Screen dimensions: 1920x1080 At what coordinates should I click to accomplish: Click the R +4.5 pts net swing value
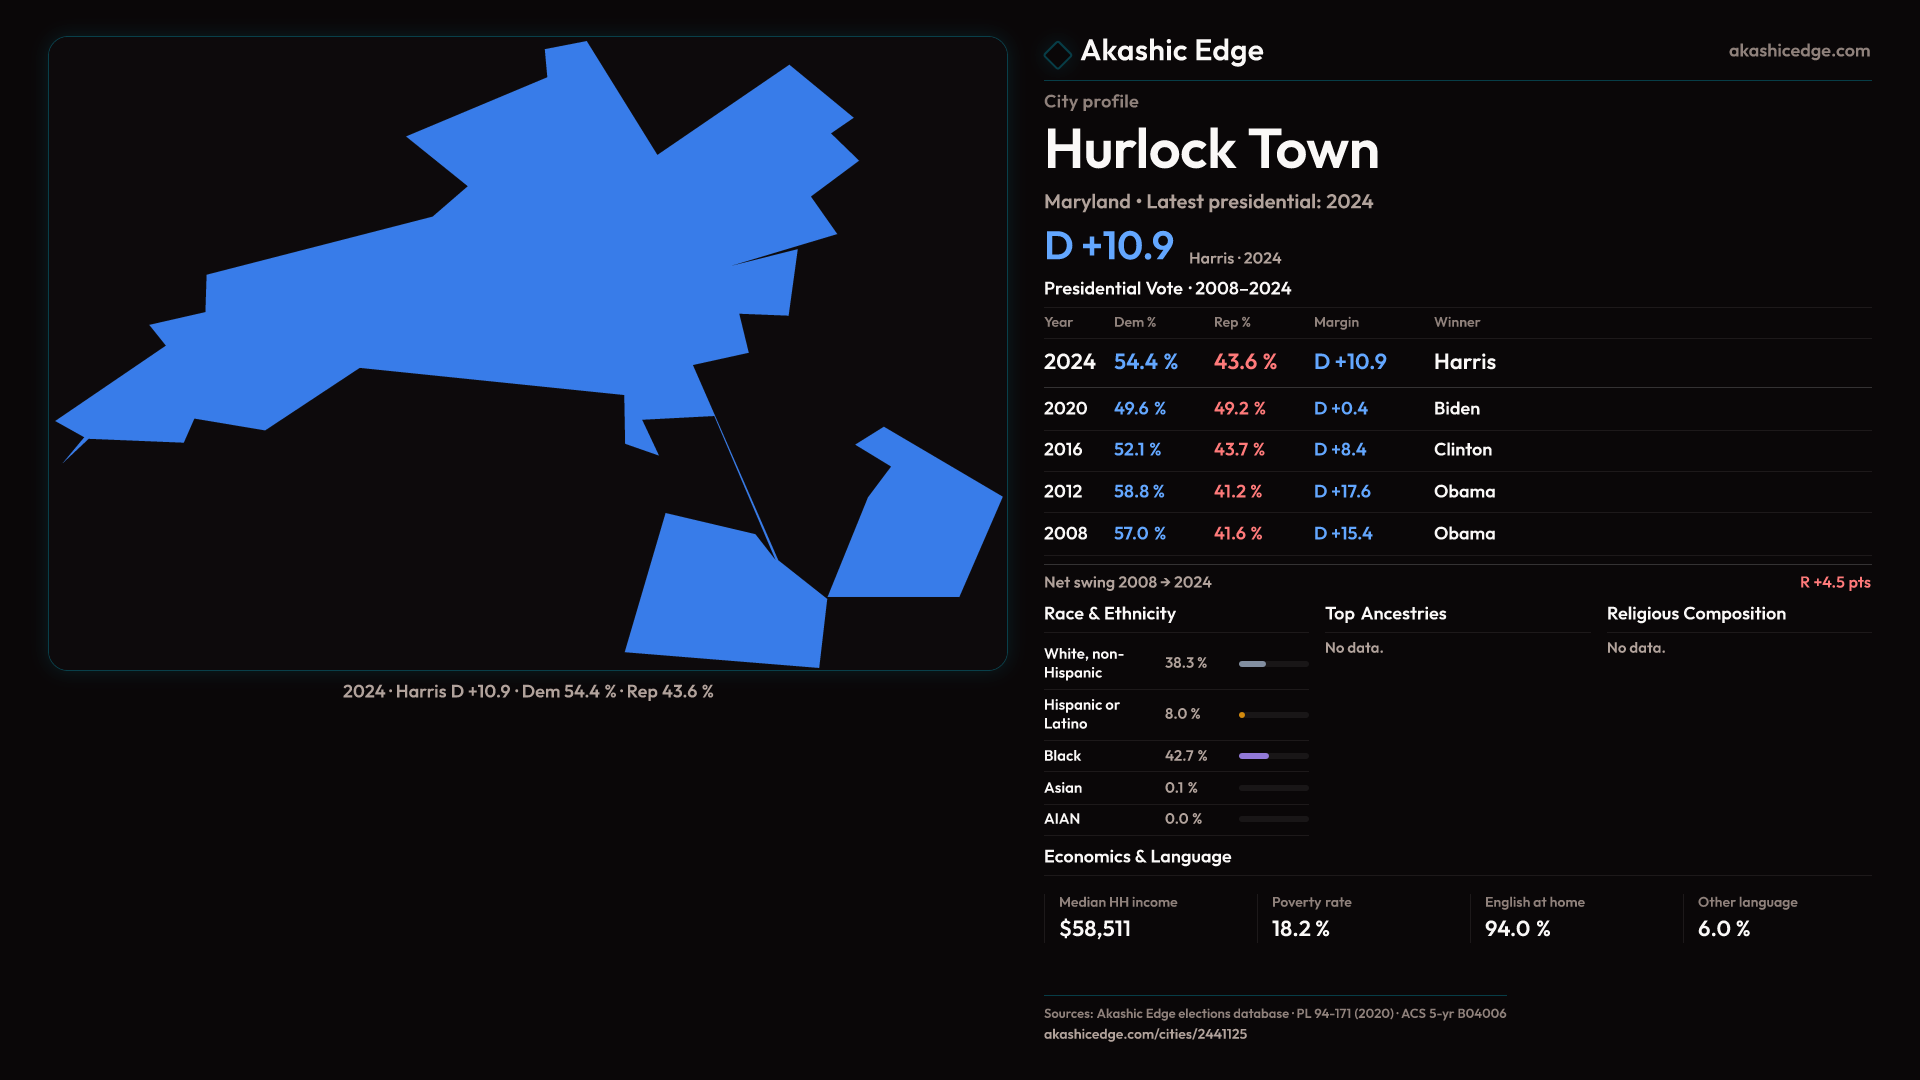tap(1834, 582)
